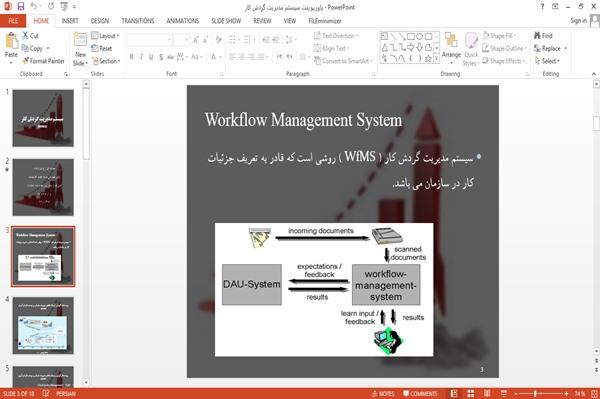The width and height of the screenshot is (600, 399).
Task: Click the spell check icon in status bar
Action: coord(46,393)
